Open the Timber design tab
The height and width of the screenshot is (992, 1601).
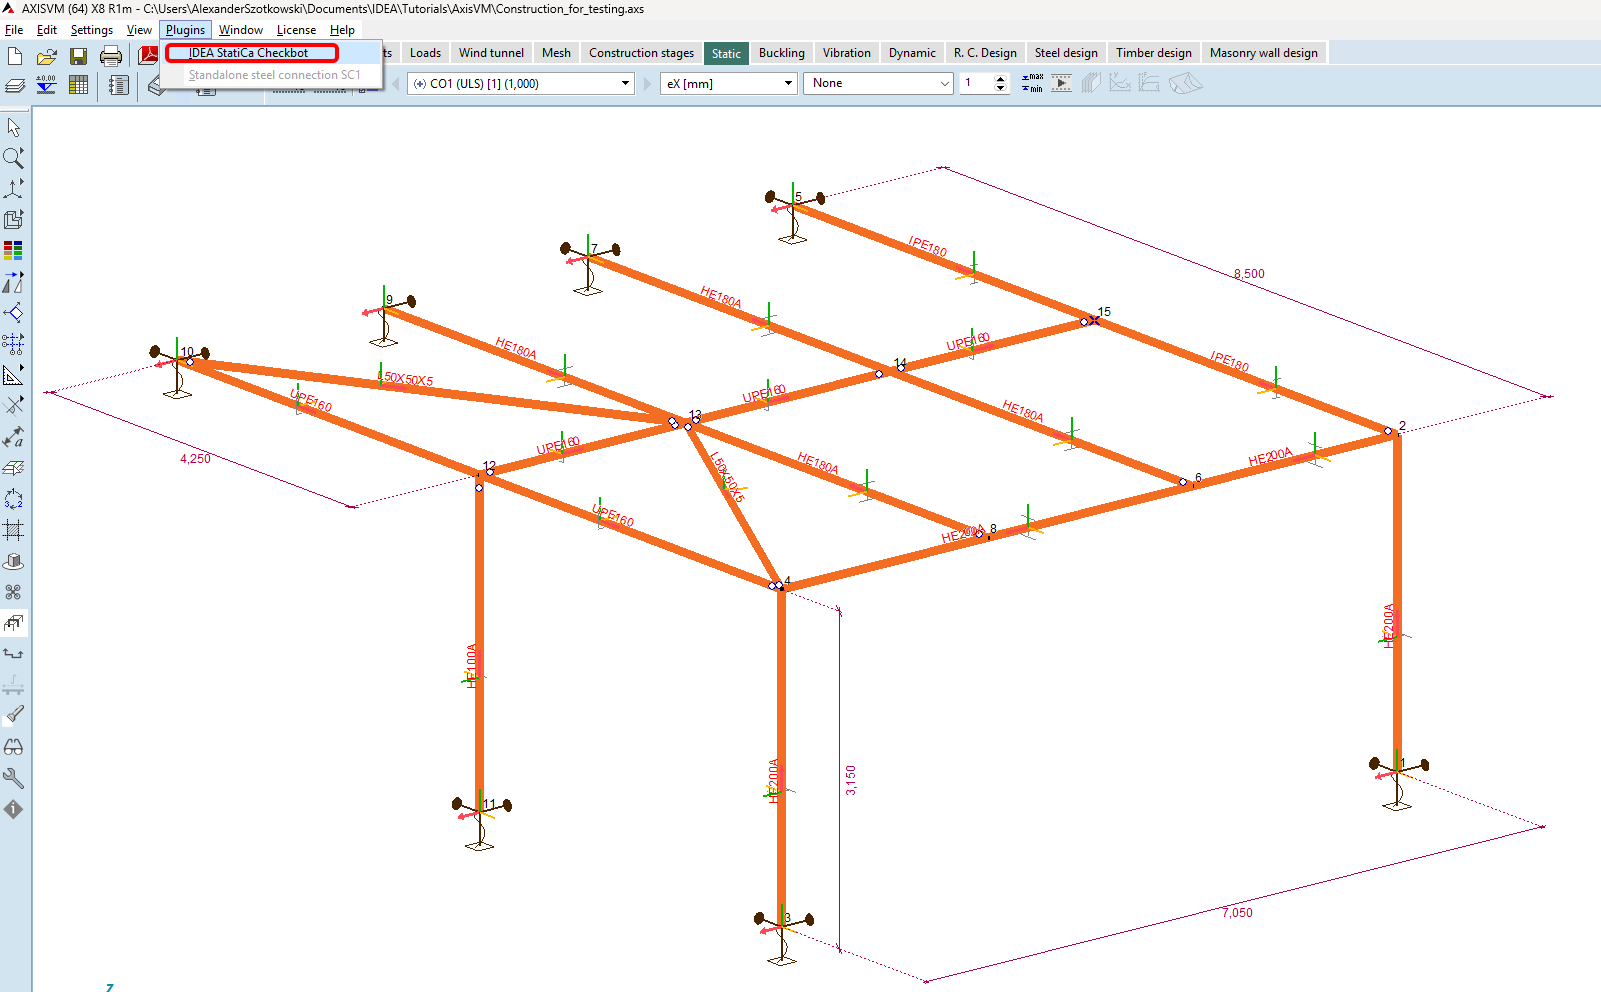click(1154, 53)
